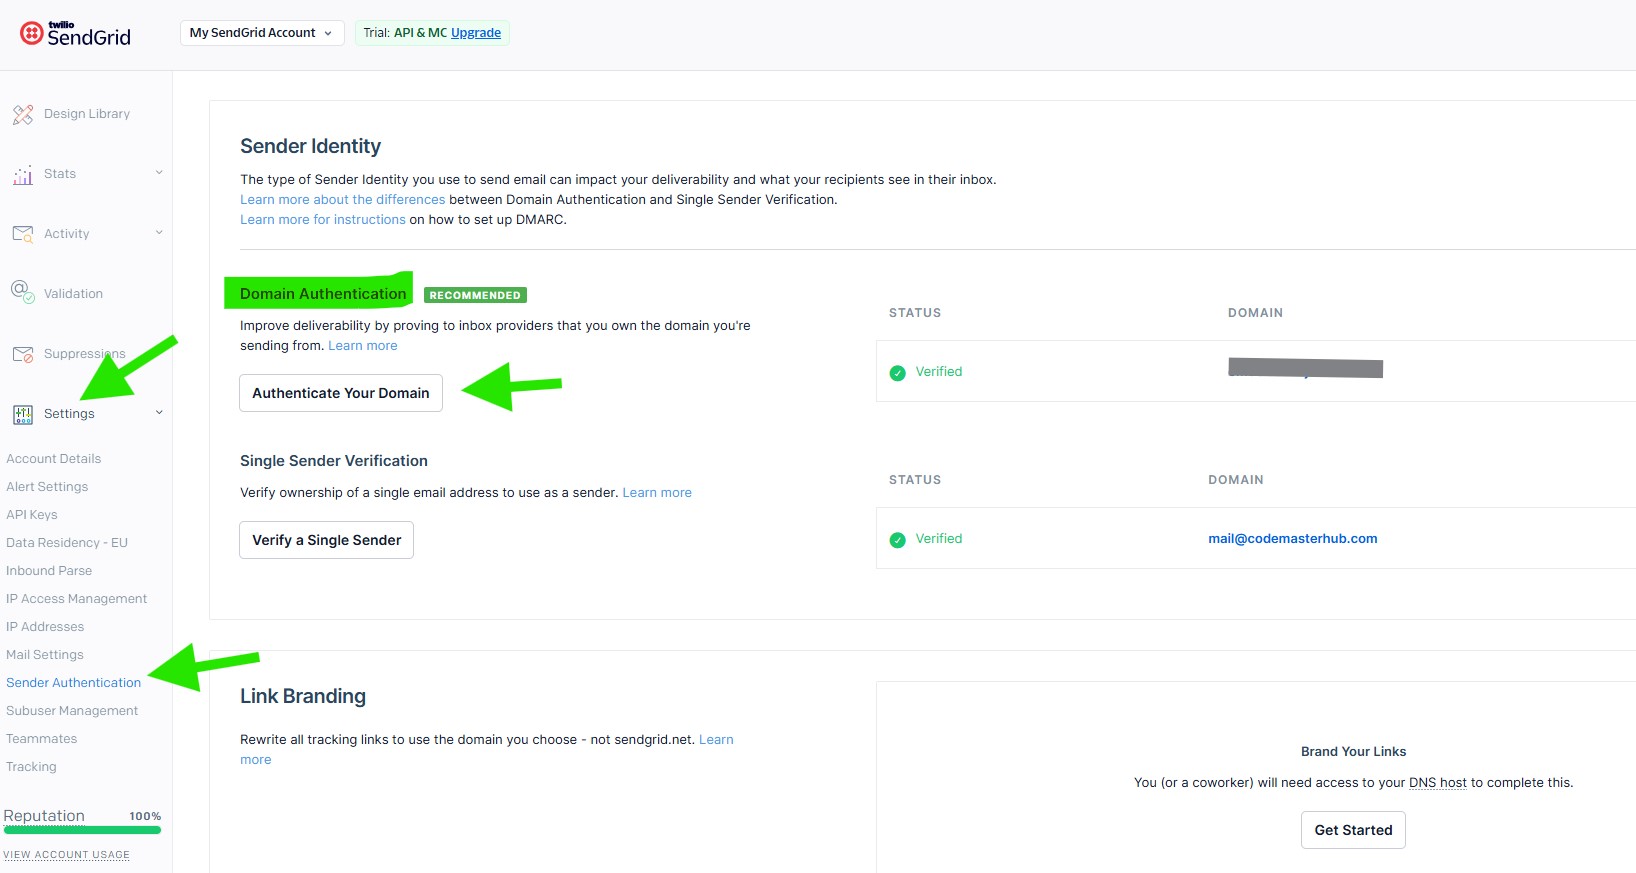The height and width of the screenshot is (873, 1636).
Task: Click the Twilio SendGrid logo
Action: click(76, 34)
